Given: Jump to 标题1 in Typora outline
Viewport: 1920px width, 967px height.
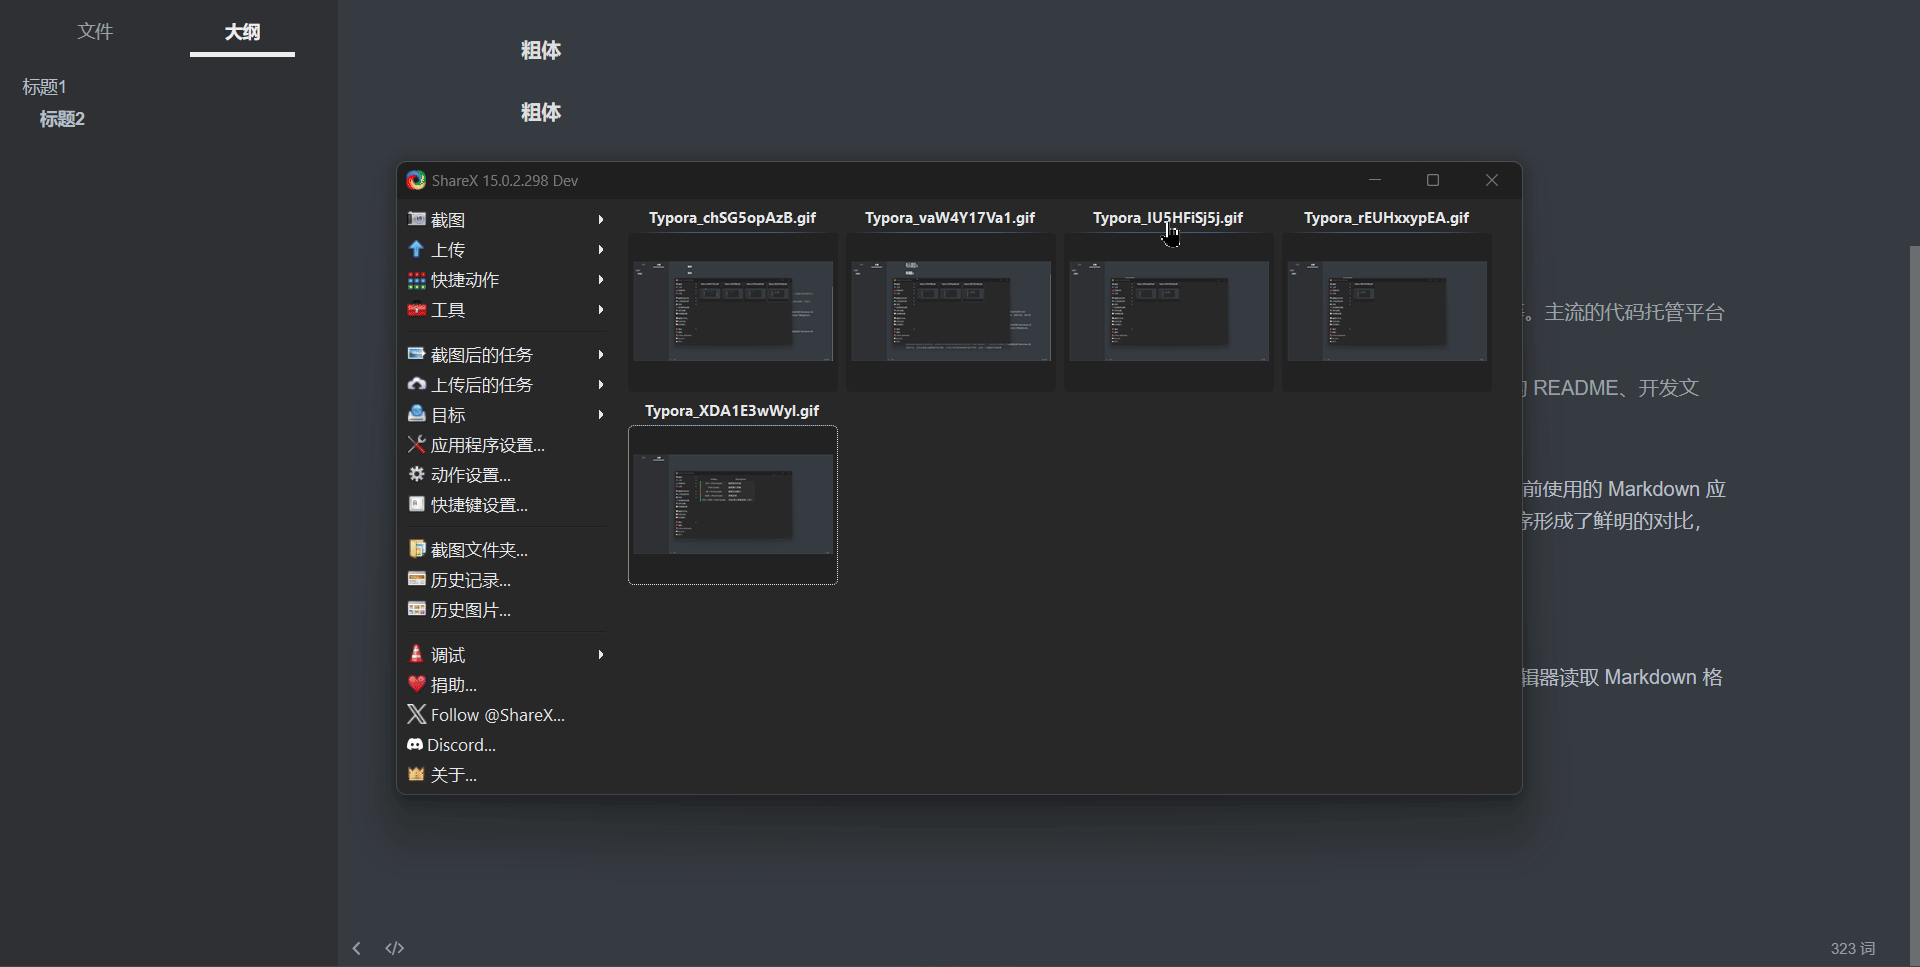Looking at the screenshot, I should 44,87.
